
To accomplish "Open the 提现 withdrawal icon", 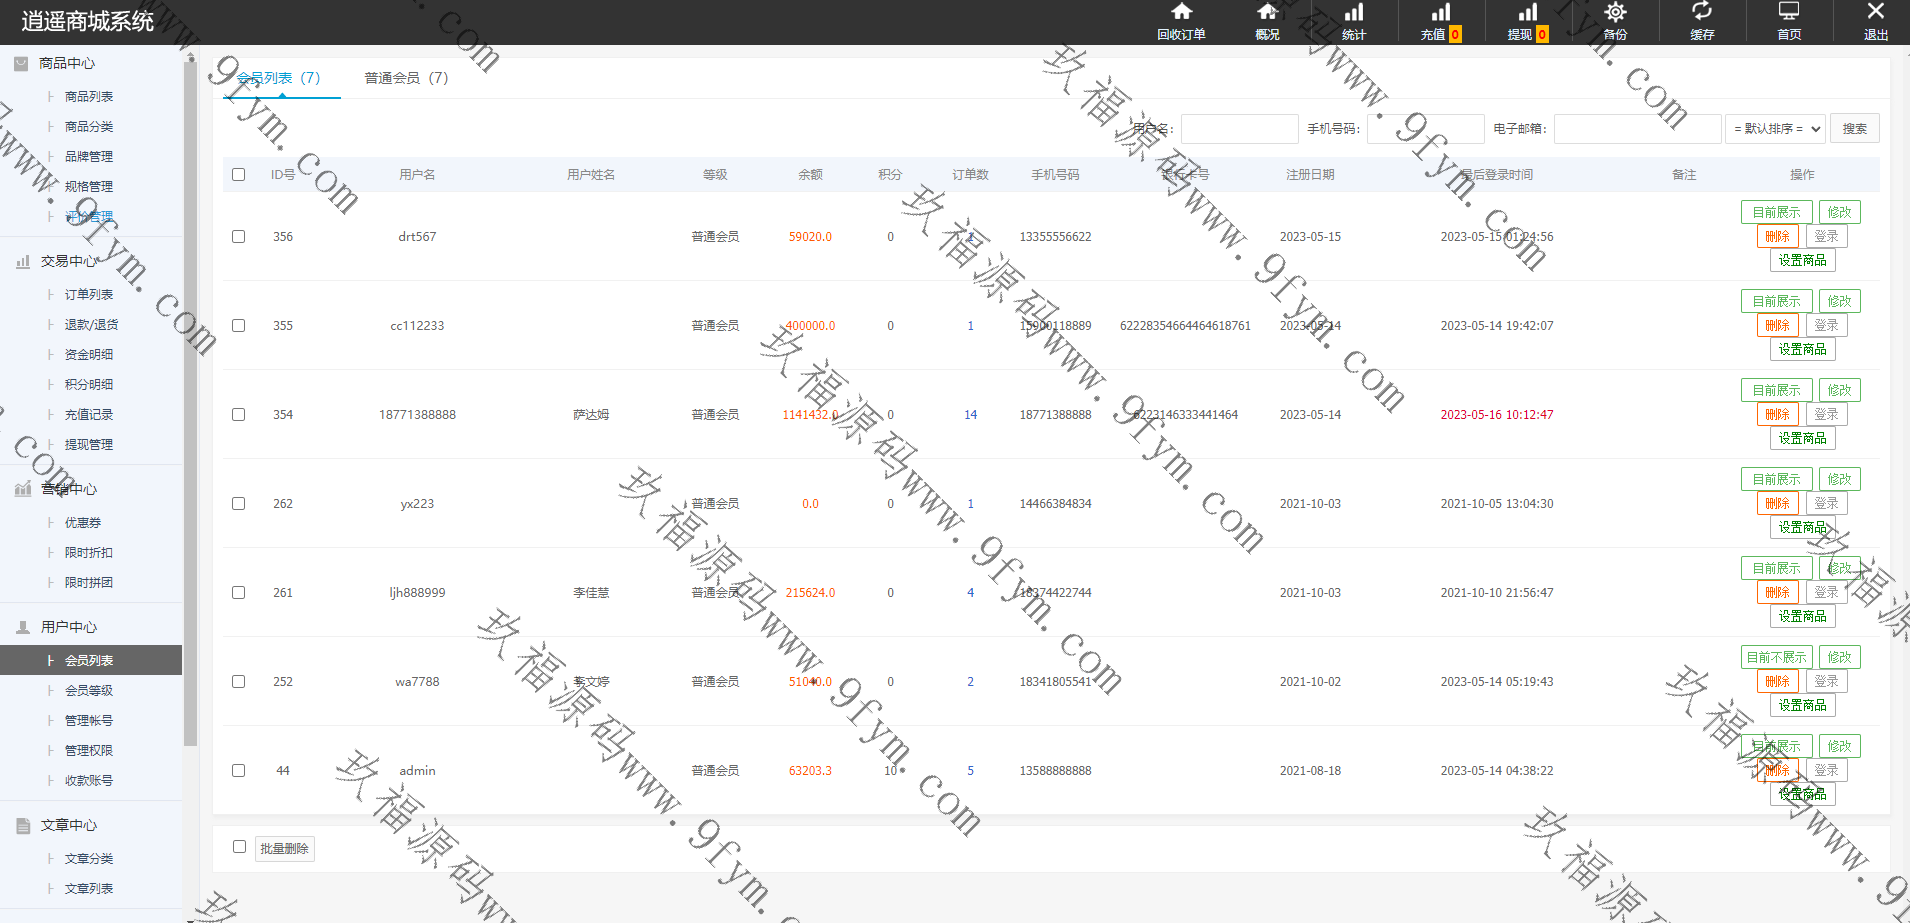I will pos(1527,13).
